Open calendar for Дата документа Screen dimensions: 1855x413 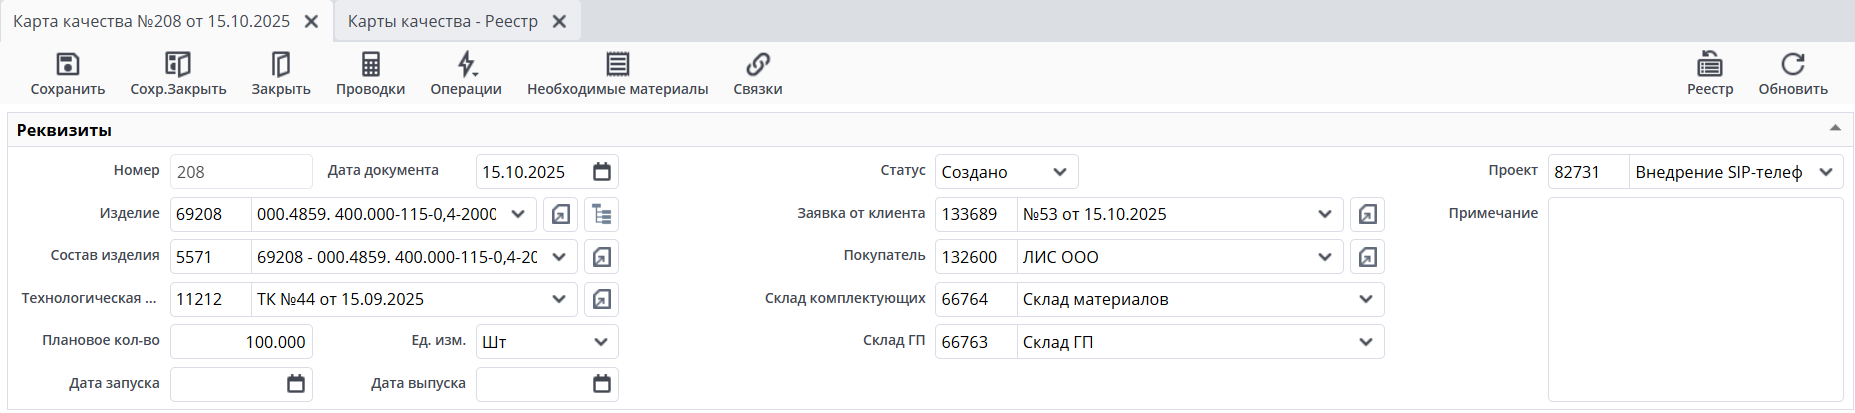[602, 172]
